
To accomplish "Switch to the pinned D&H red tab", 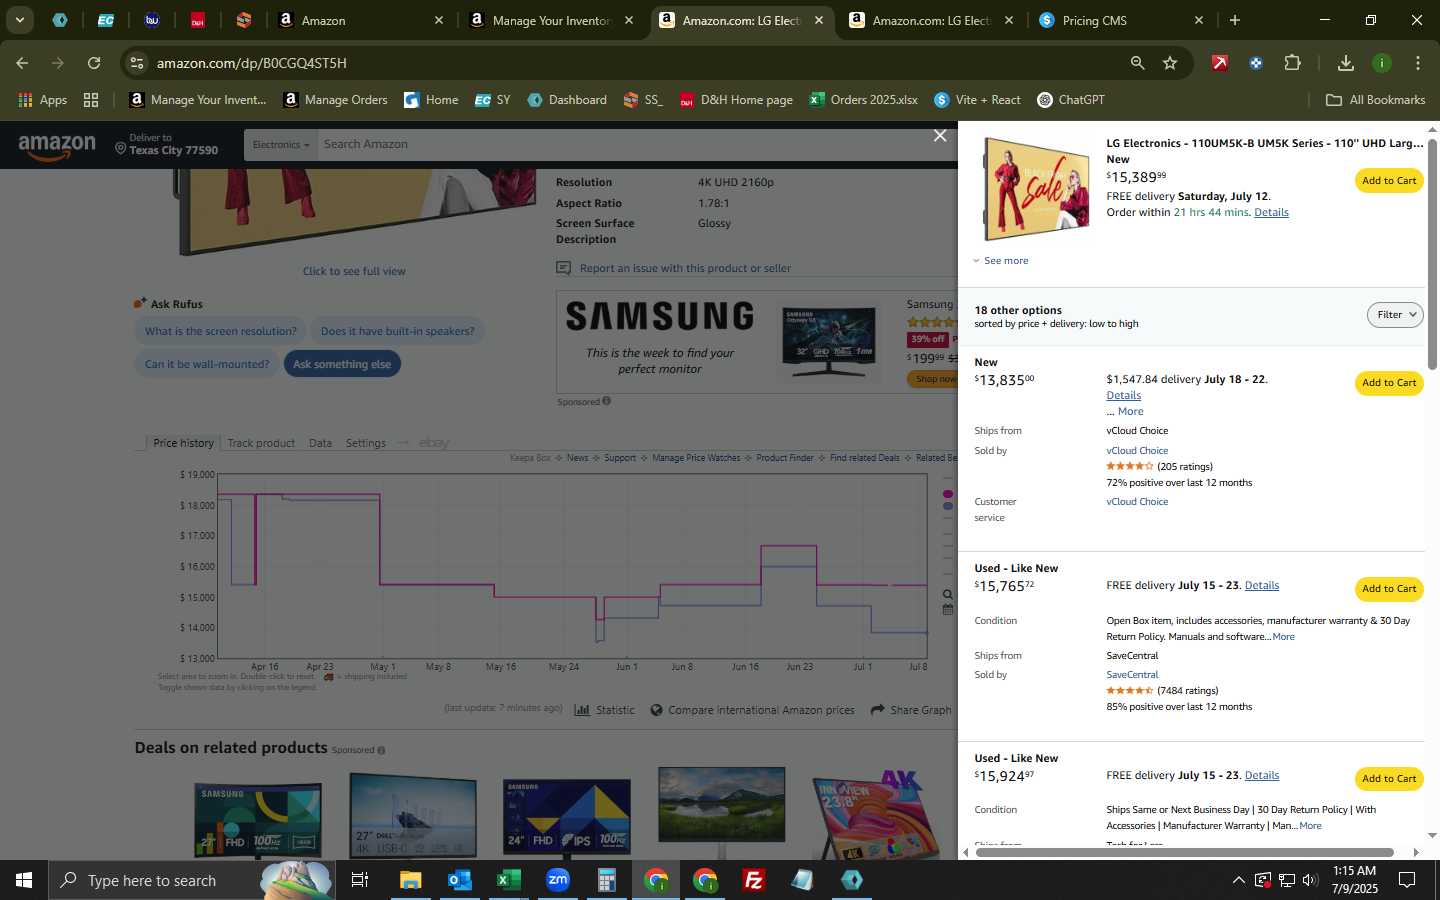I will click(x=197, y=20).
